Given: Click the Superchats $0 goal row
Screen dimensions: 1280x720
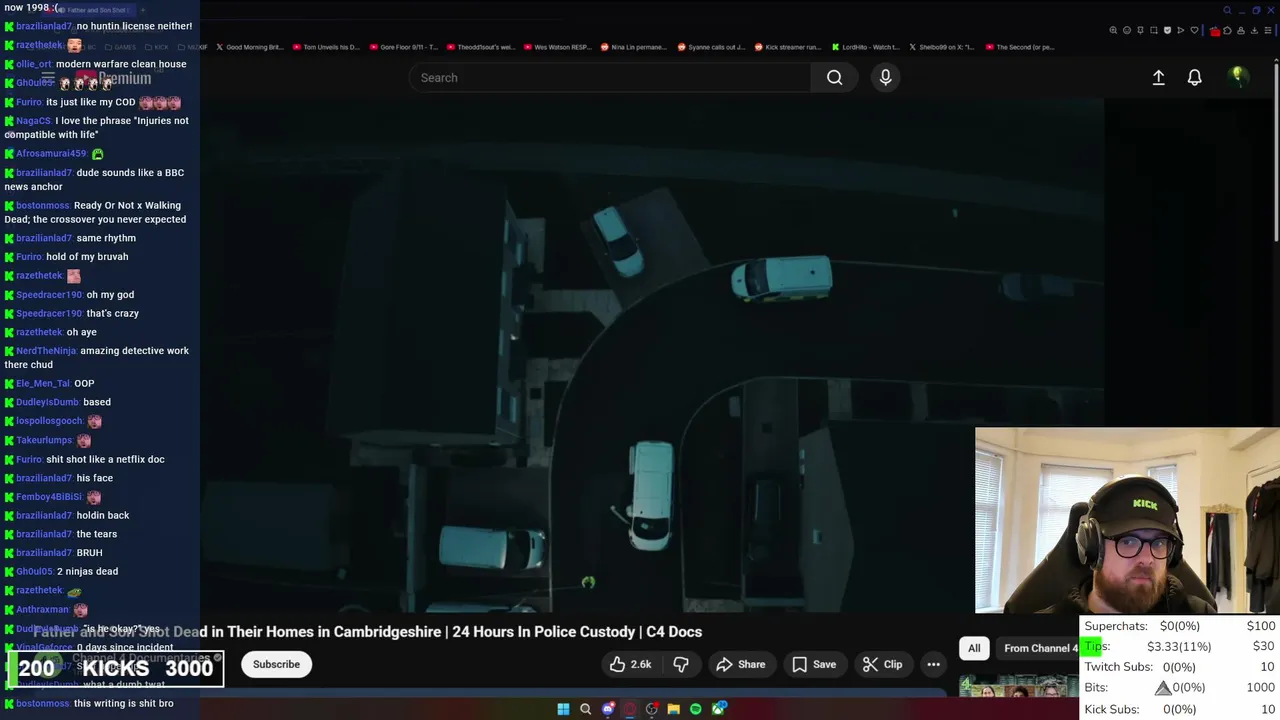Looking at the screenshot, I should coord(1180,626).
